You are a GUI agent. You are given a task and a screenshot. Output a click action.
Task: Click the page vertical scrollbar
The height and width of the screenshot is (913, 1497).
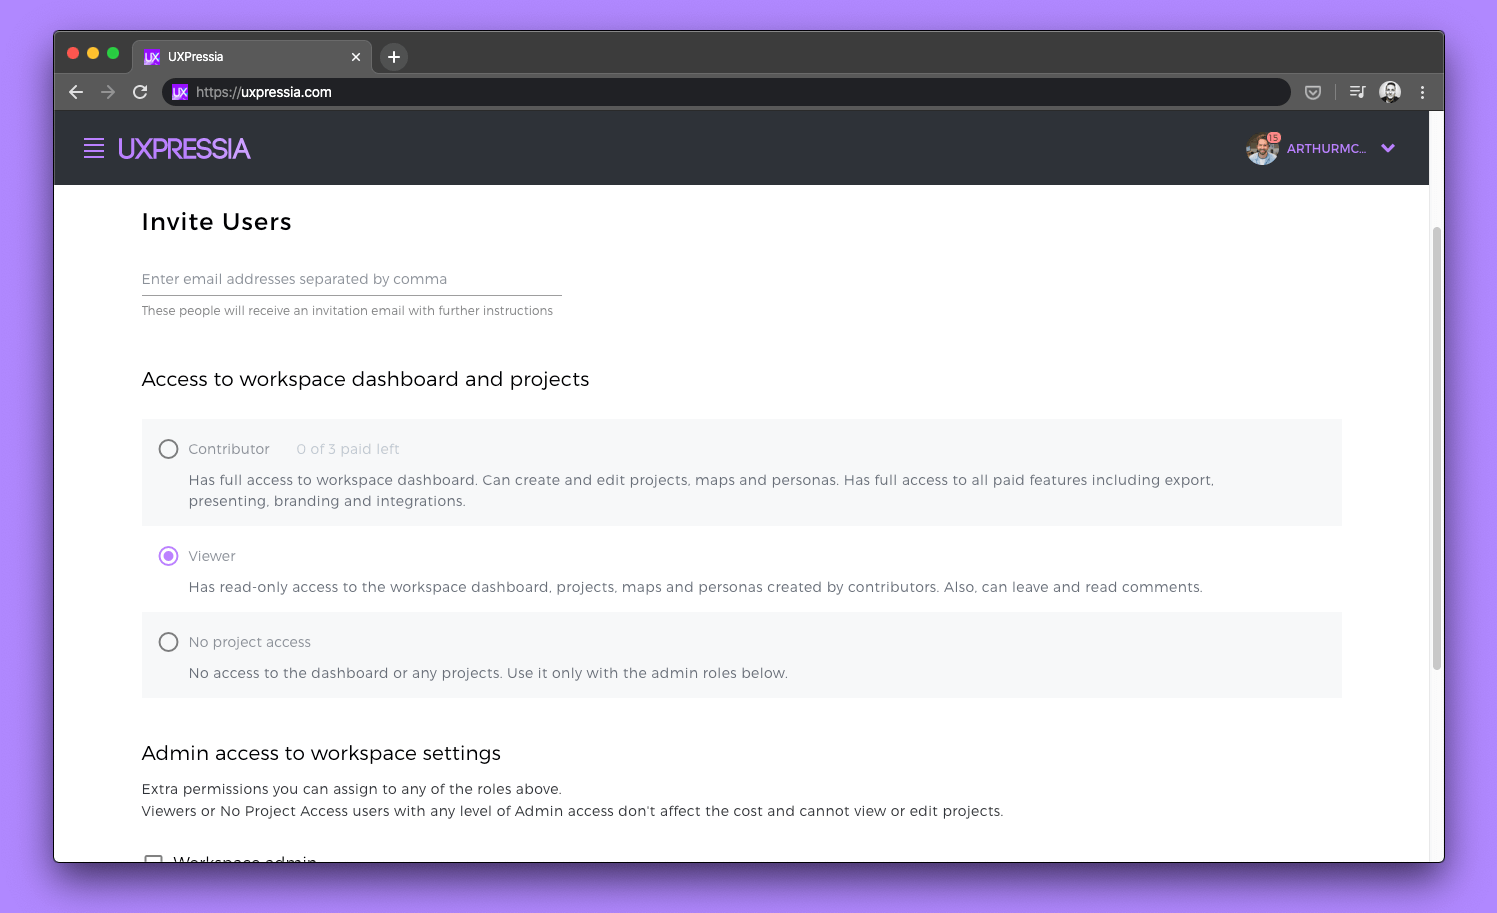tap(1437, 448)
